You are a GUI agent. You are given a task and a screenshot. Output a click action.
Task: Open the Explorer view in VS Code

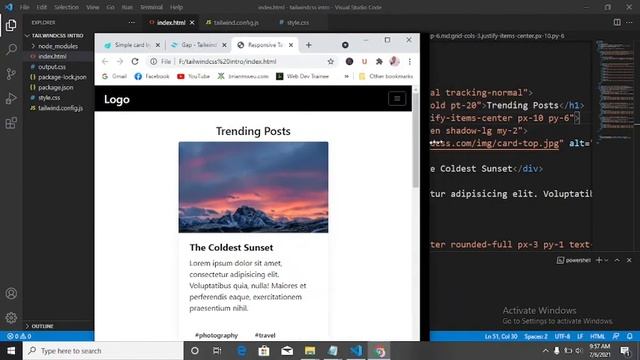pos(11,25)
